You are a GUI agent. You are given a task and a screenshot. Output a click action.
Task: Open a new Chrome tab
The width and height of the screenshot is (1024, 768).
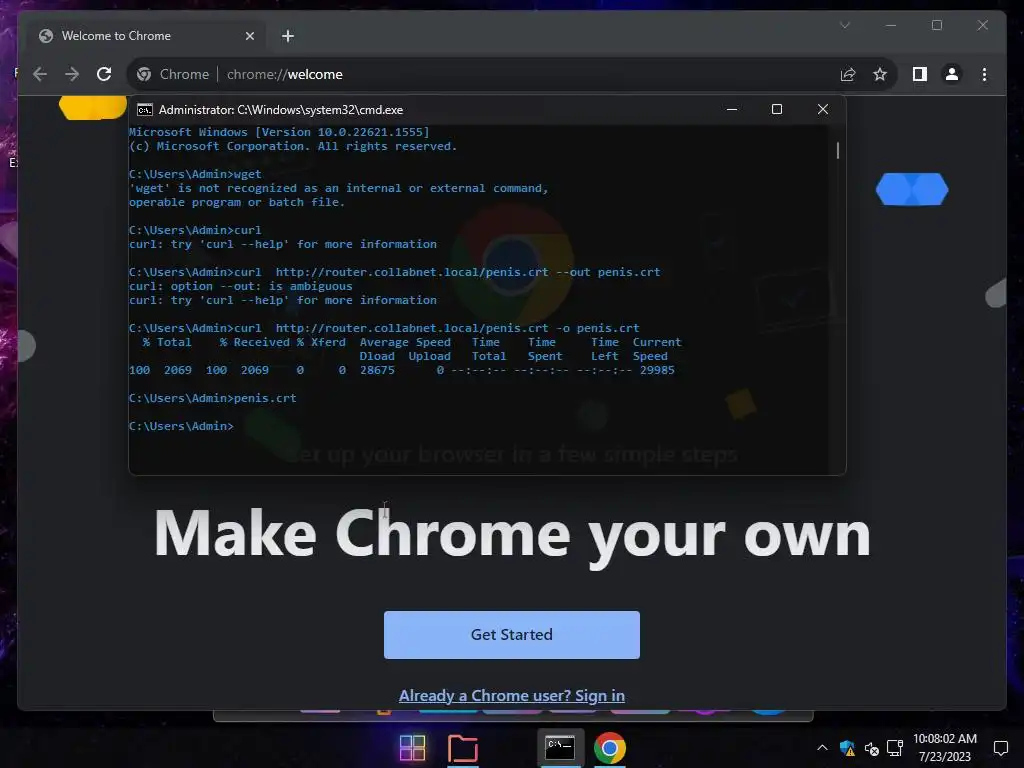[288, 36]
